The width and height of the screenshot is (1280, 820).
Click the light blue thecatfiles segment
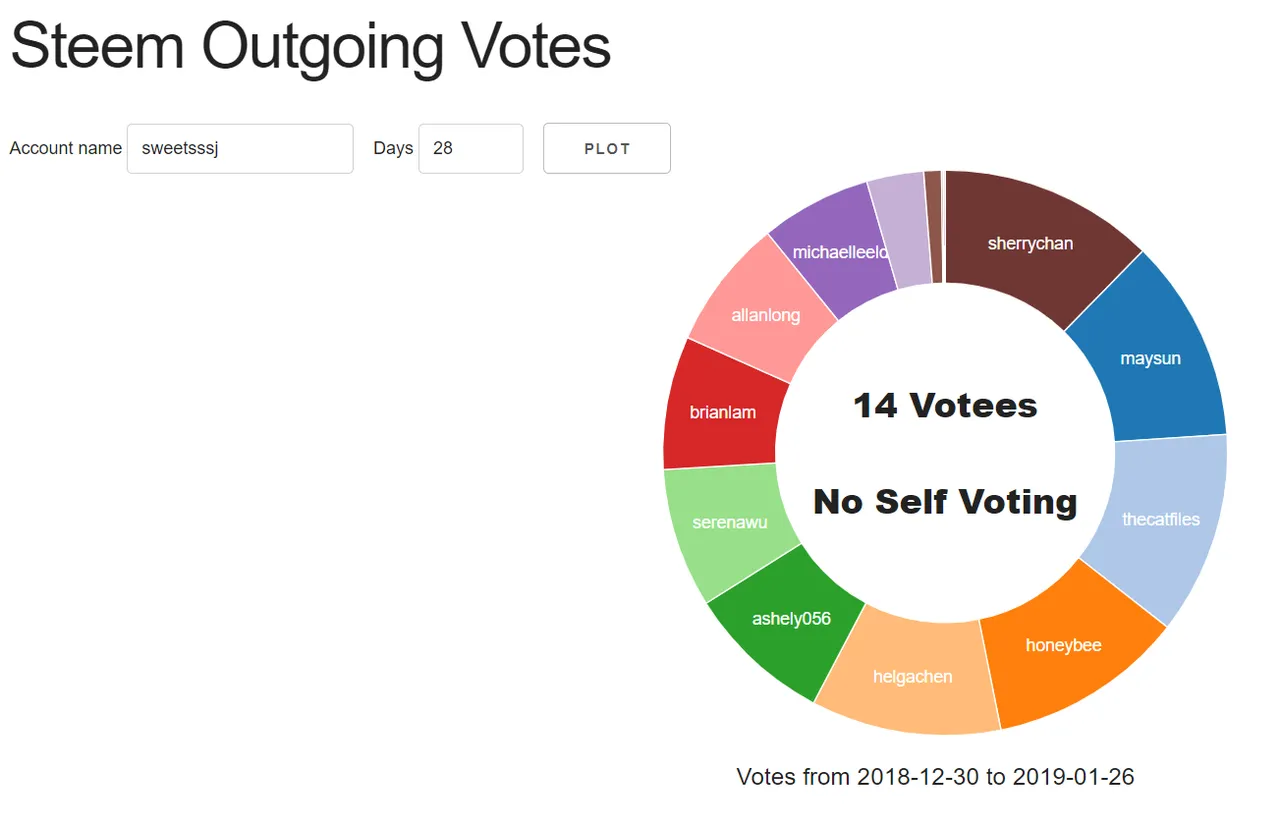click(1160, 520)
